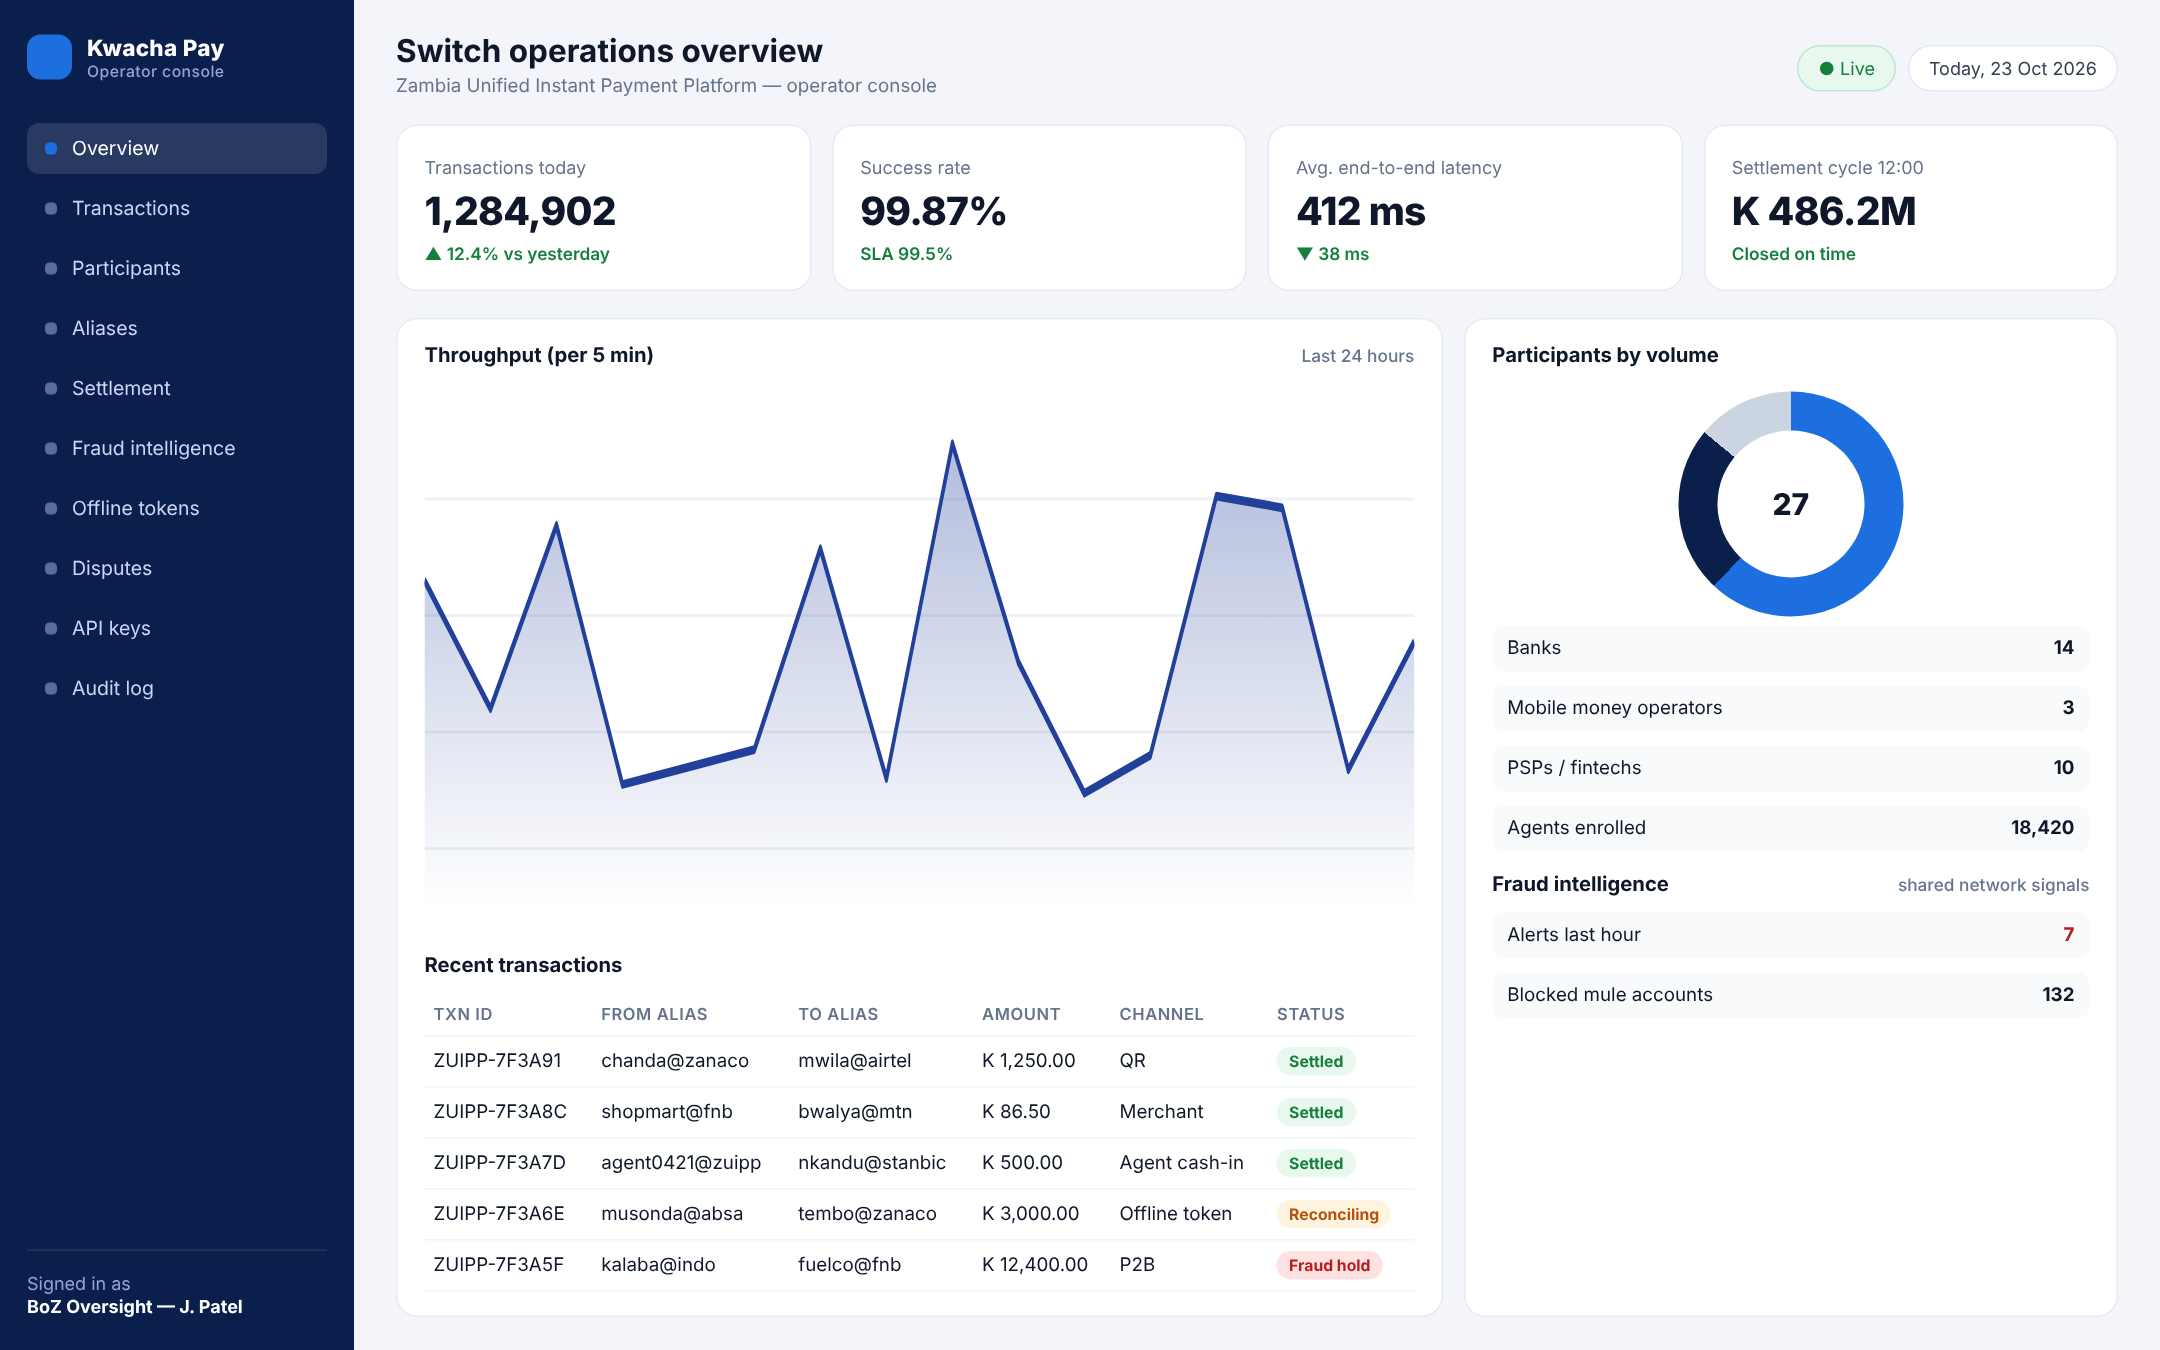The height and width of the screenshot is (1350, 2160).
Task: Click the nkandu@stanbic alias
Action: pyautogui.click(x=872, y=1163)
